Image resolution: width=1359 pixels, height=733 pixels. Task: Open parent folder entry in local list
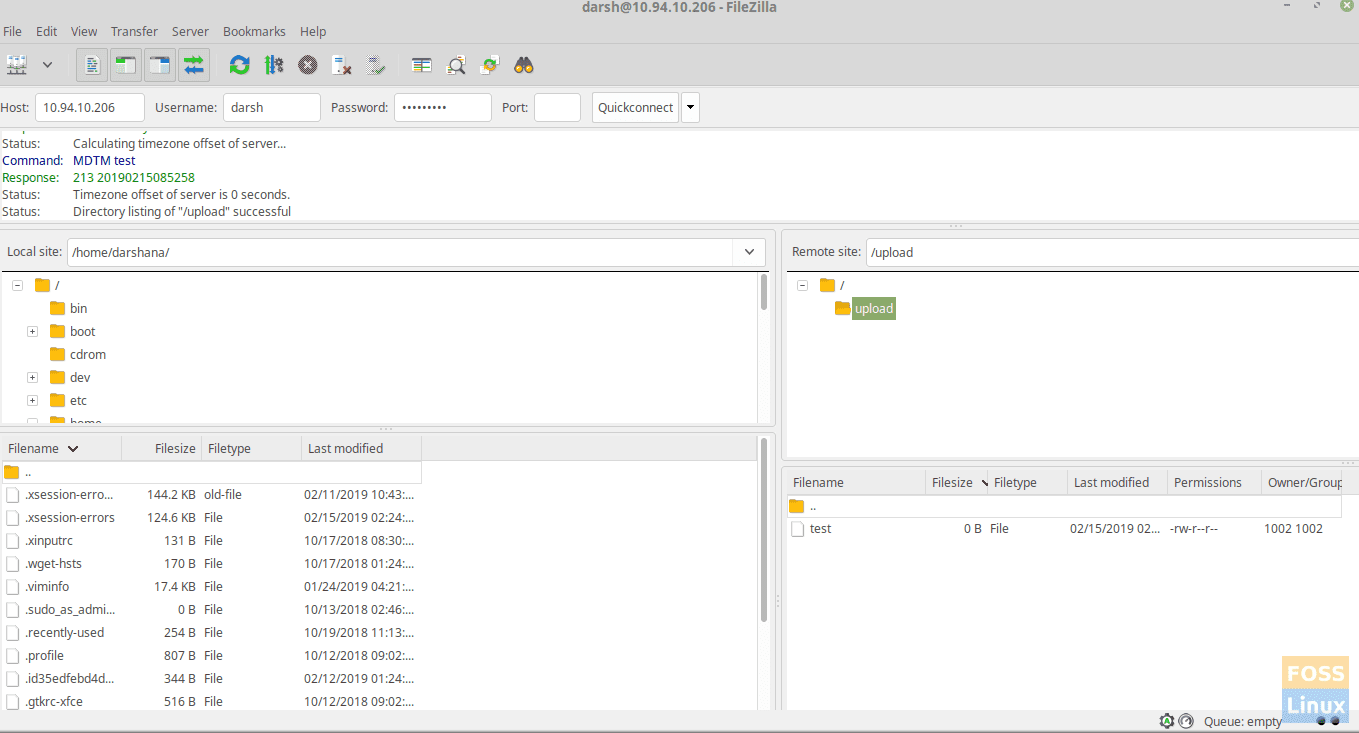(212, 472)
